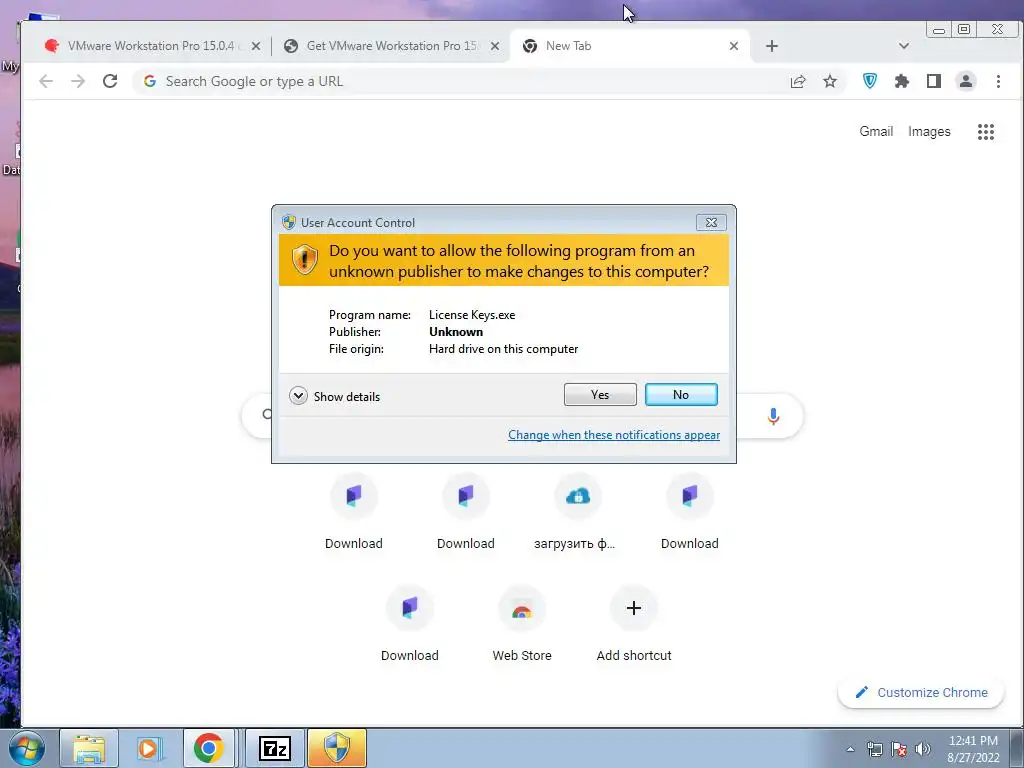The width and height of the screenshot is (1024, 768).
Task: Click Yes in User Account Control dialog
Action: tap(600, 394)
